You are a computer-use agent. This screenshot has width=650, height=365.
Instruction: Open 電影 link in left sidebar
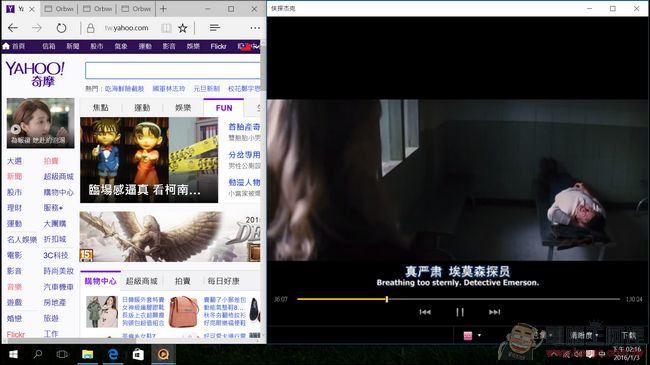pyautogui.click(x=15, y=256)
